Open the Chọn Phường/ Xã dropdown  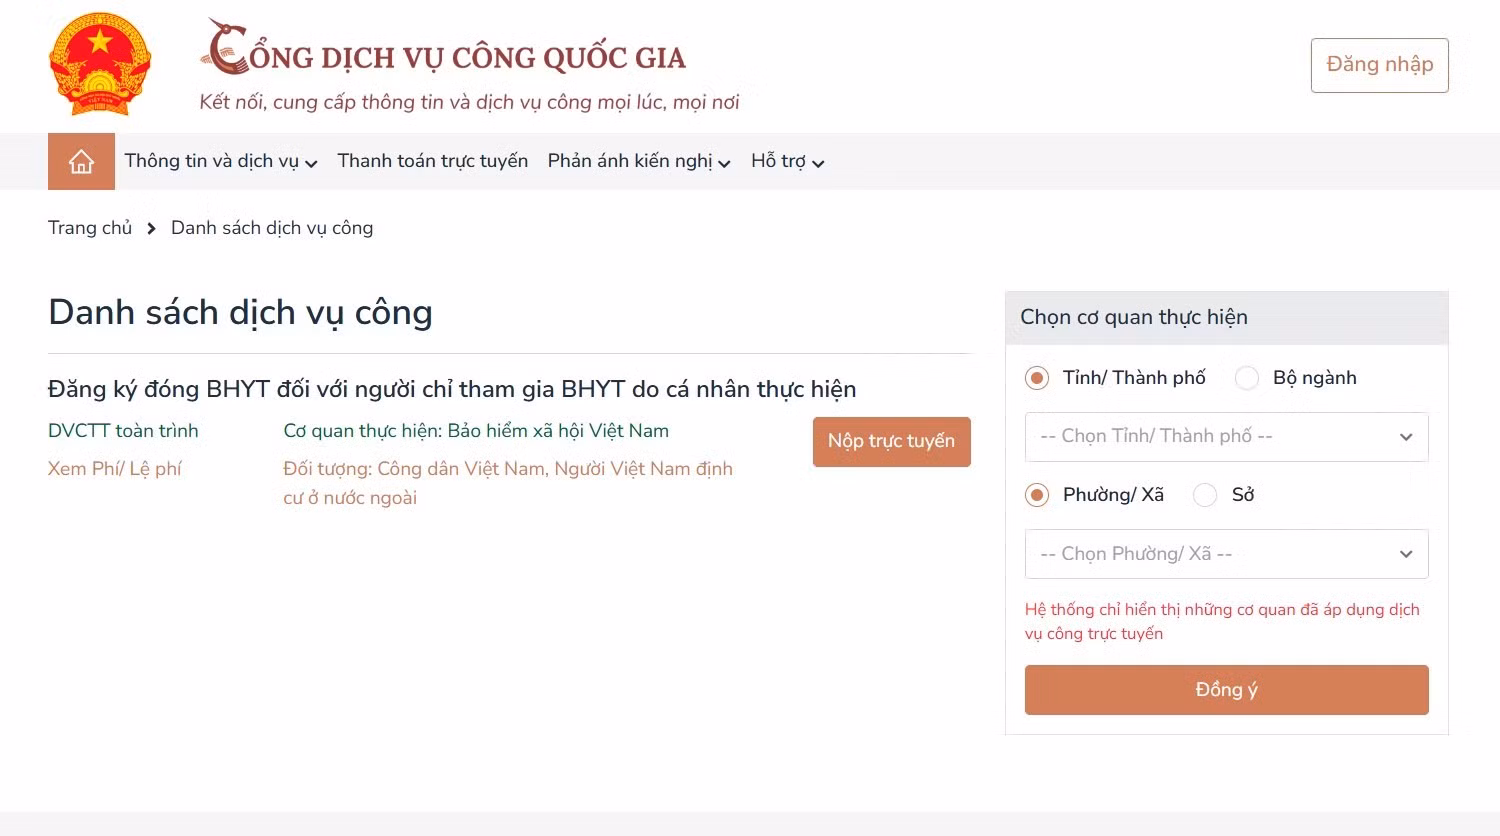click(x=1226, y=554)
